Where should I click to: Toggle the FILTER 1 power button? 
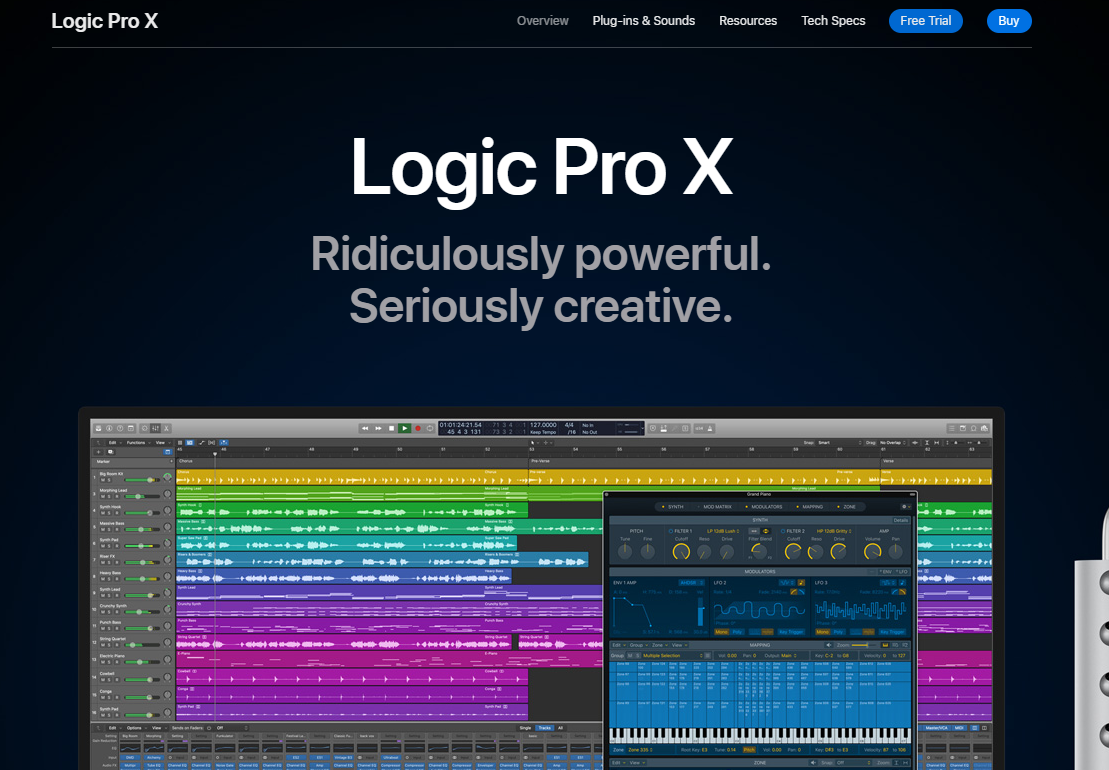[x=670, y=531]
